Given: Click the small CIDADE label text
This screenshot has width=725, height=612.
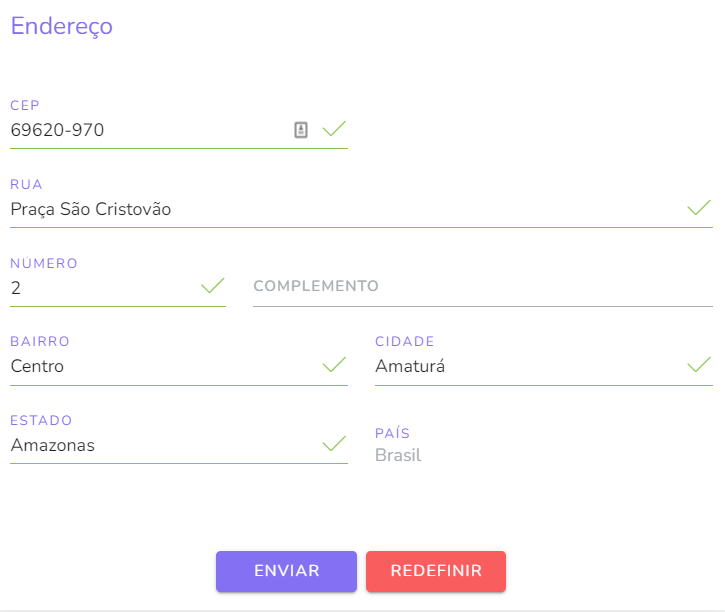Looking at the screenshot, I should tap(405, 342).
